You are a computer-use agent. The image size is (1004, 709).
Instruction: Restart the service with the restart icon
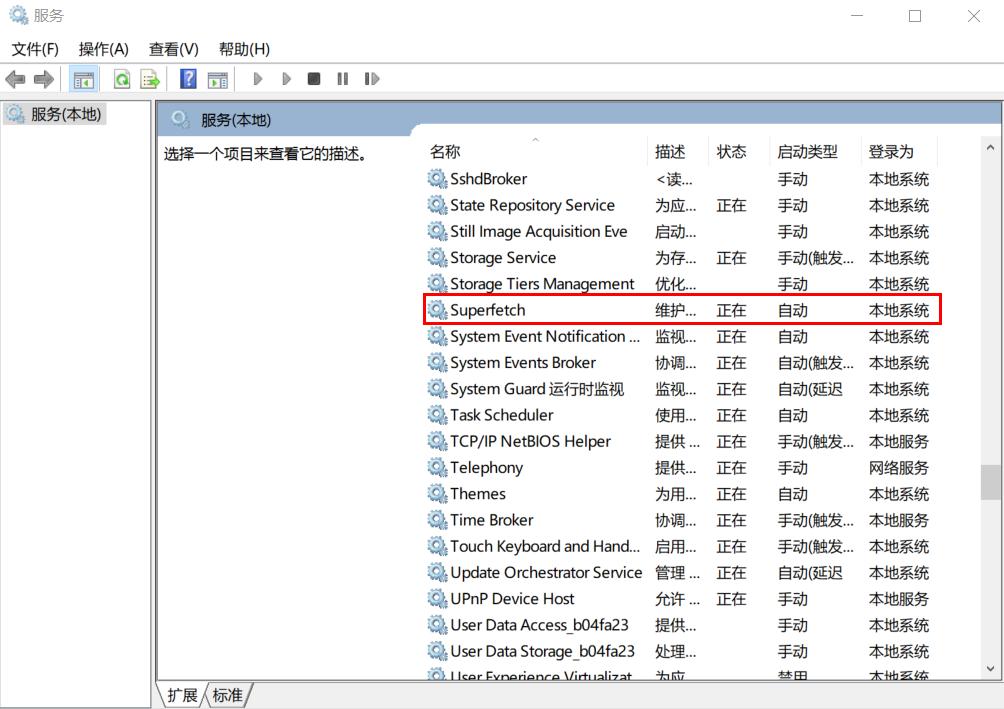click(x=372, y=79)
